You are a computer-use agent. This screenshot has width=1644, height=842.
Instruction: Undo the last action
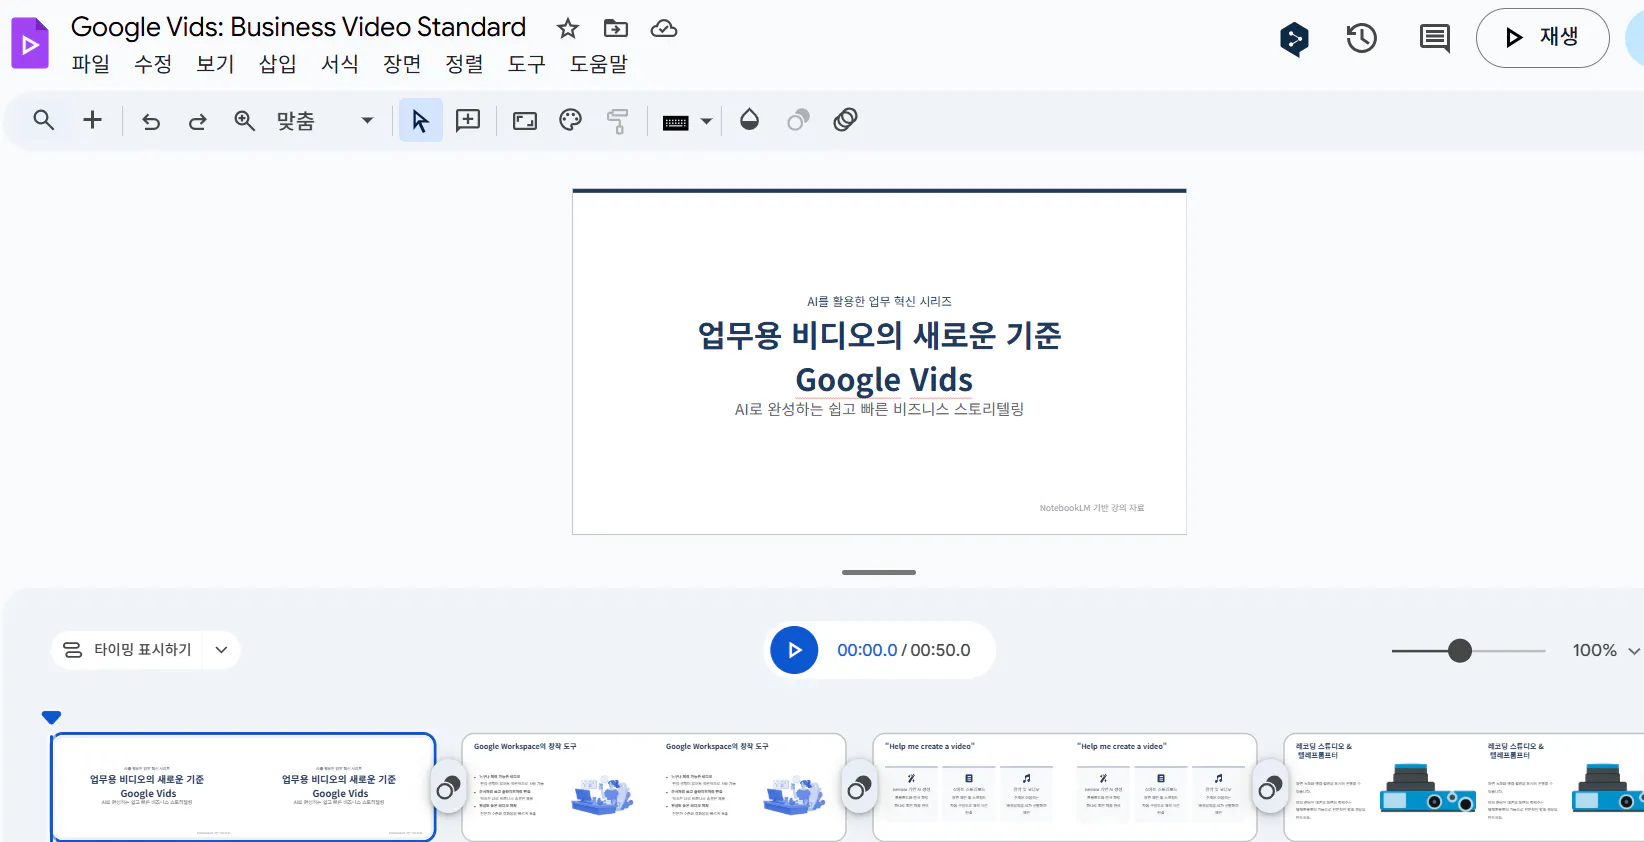tap(151, 121)
